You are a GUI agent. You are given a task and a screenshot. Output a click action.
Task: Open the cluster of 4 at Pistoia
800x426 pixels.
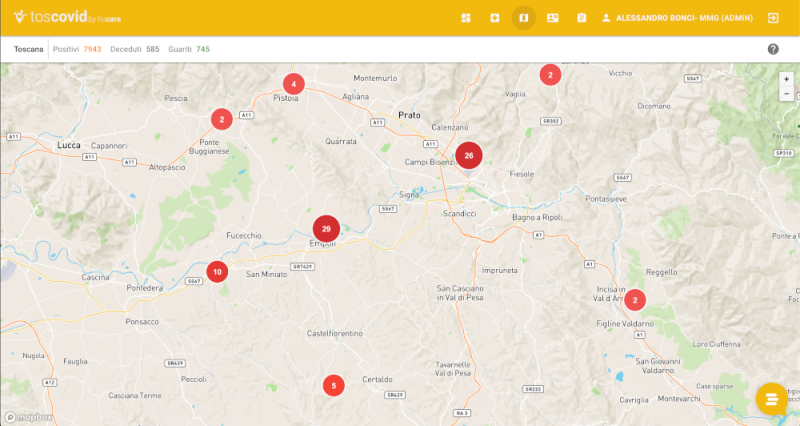pos(293,84)
